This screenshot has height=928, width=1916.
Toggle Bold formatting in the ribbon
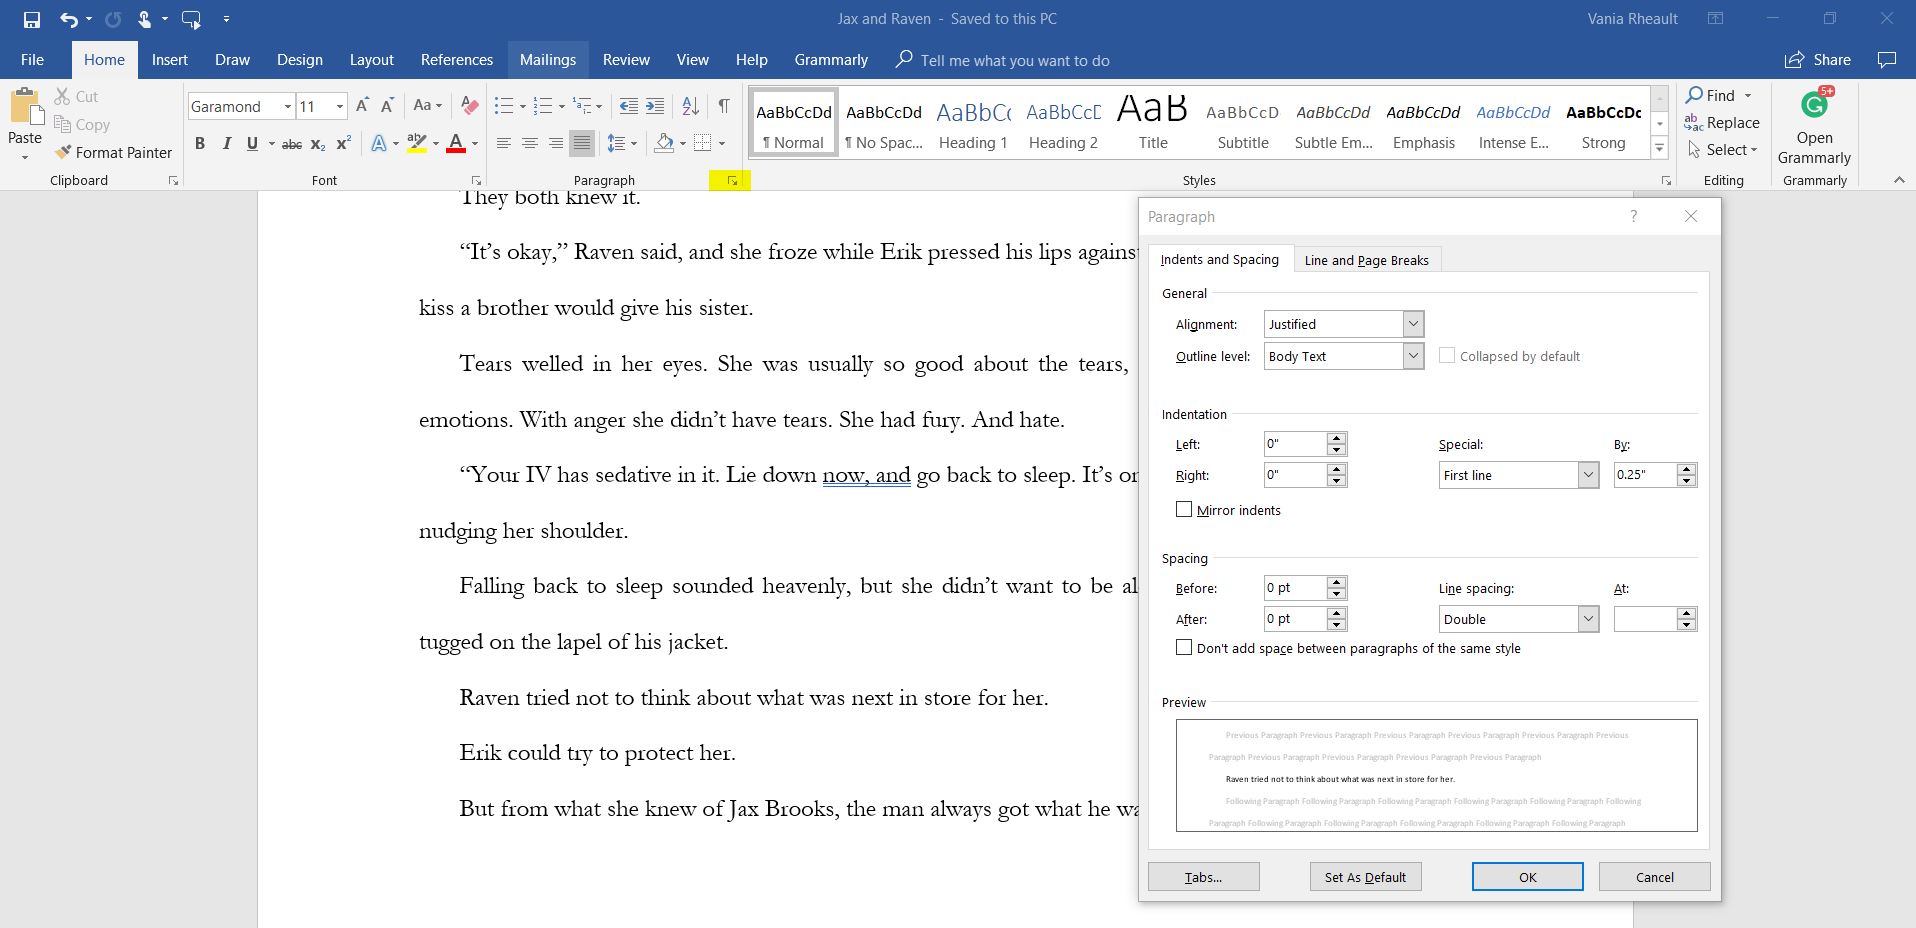click(200, 144)
